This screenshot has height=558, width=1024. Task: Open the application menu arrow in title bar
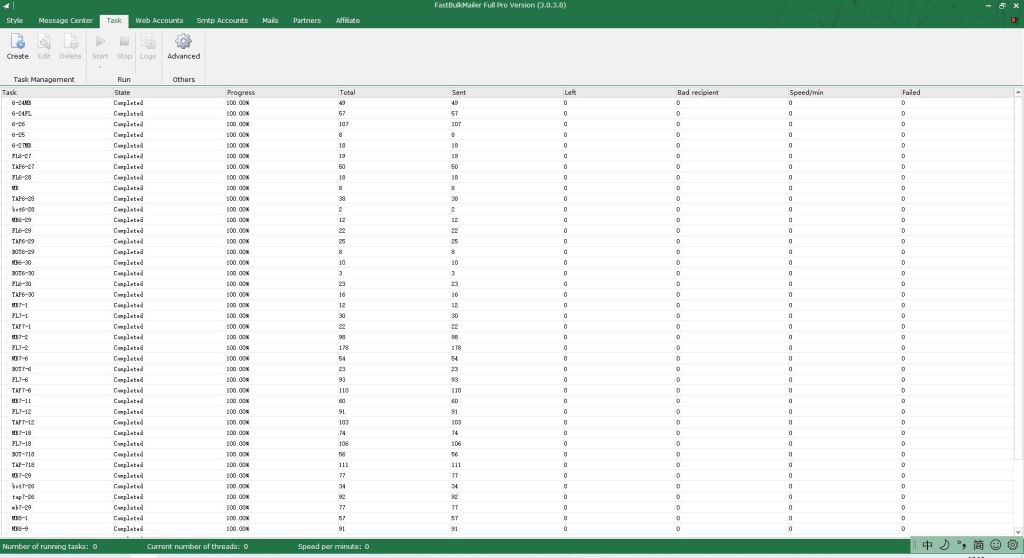pyautogui.click(x=8, y=6)
